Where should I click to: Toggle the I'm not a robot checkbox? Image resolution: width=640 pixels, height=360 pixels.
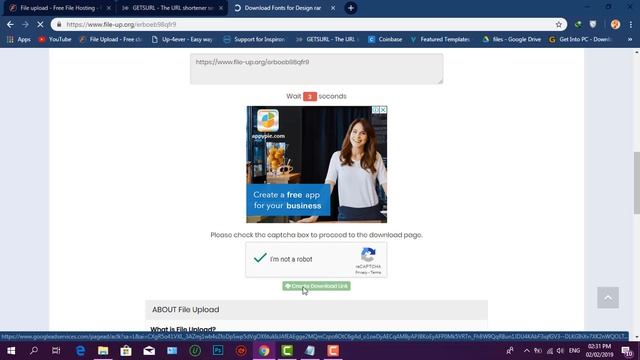coord(260,258)
